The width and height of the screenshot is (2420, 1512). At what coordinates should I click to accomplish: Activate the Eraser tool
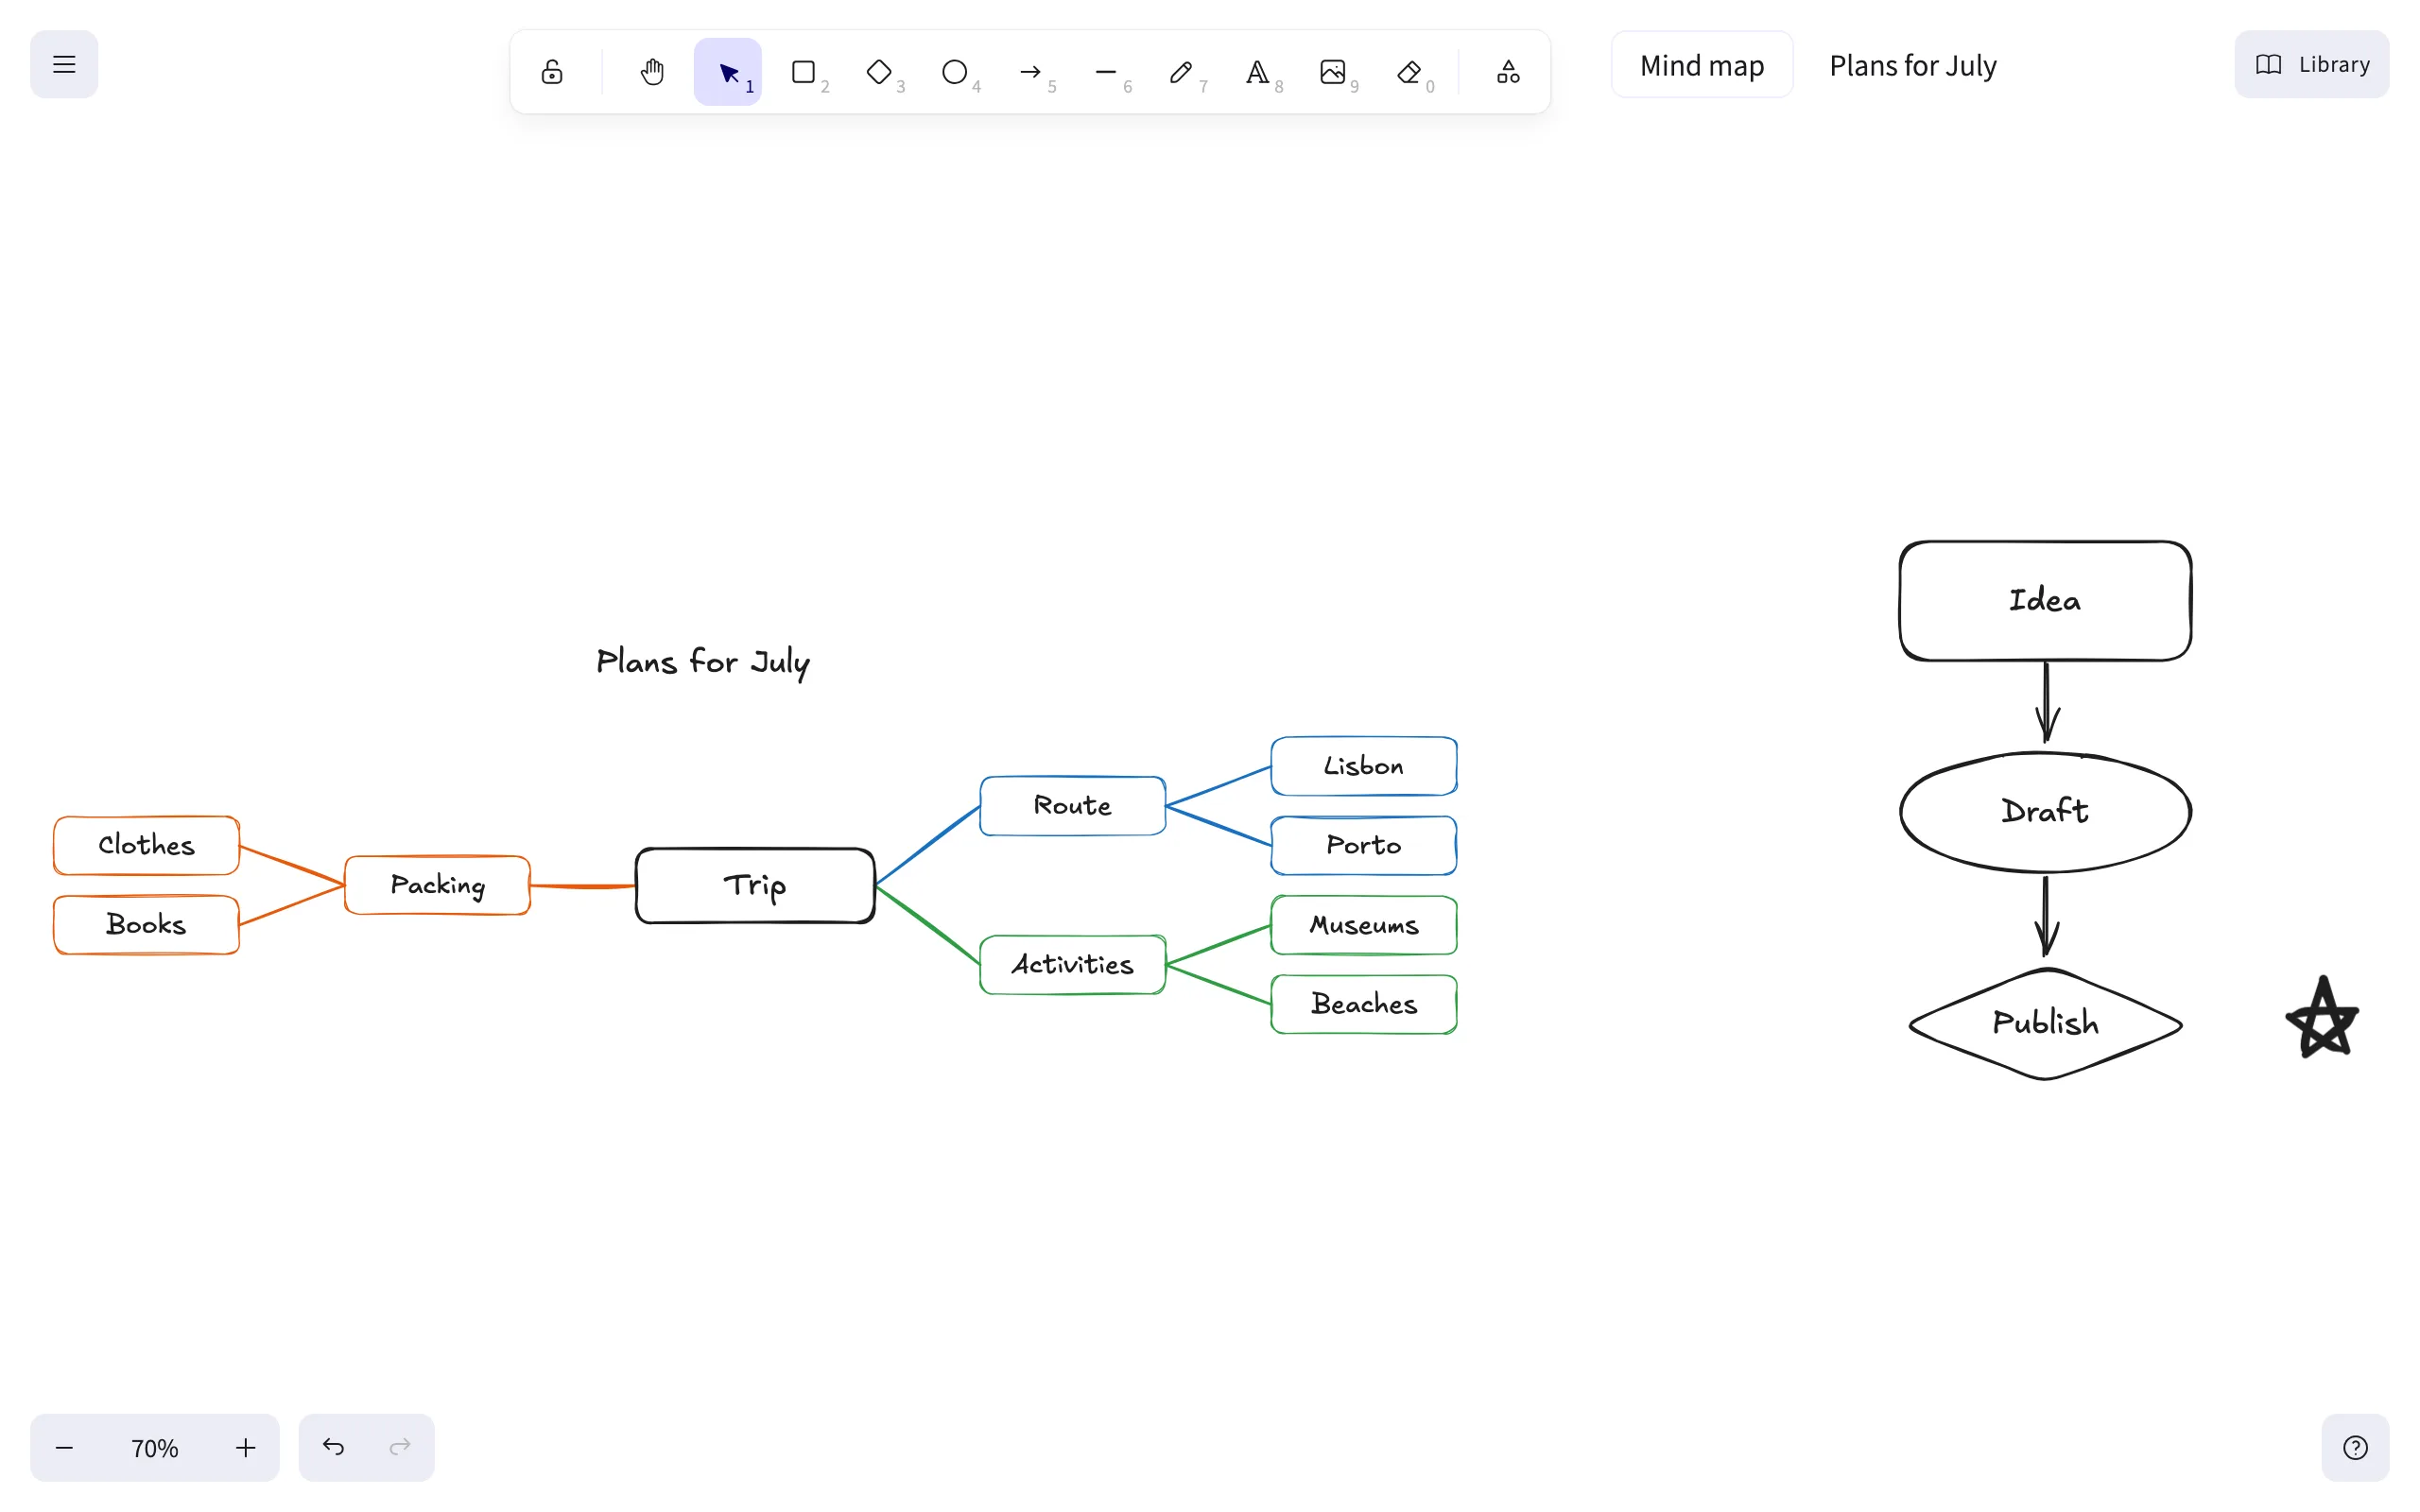pyautogui.click(x=1409, y=72)
